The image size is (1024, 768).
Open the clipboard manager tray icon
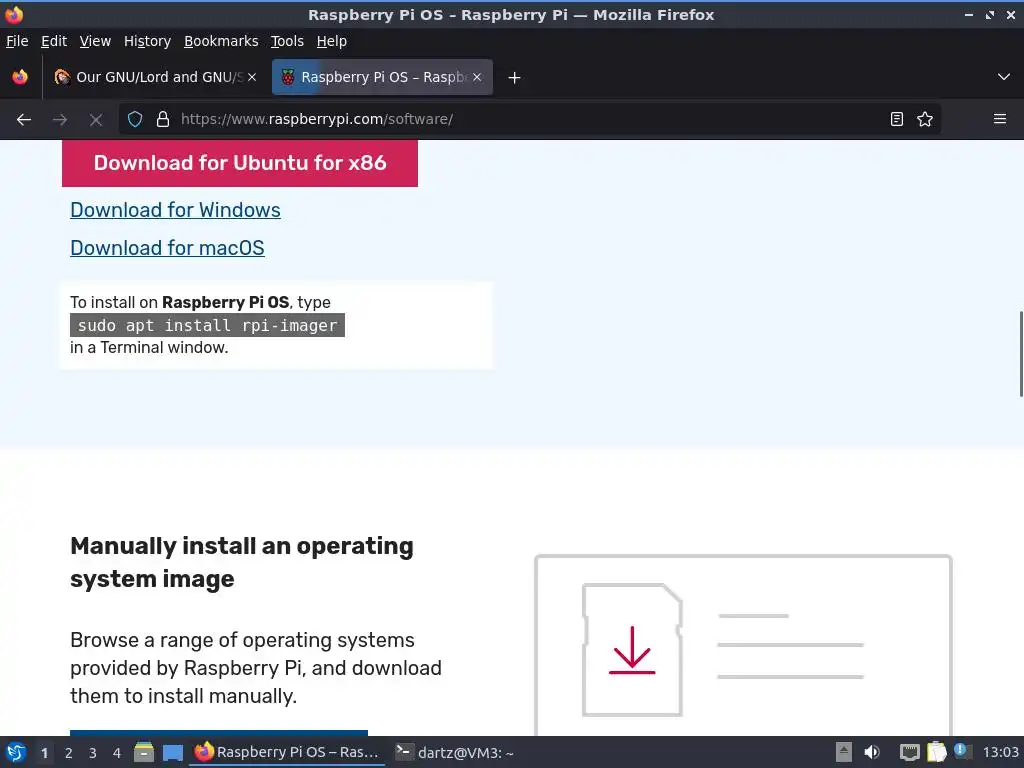coord(936,752)
